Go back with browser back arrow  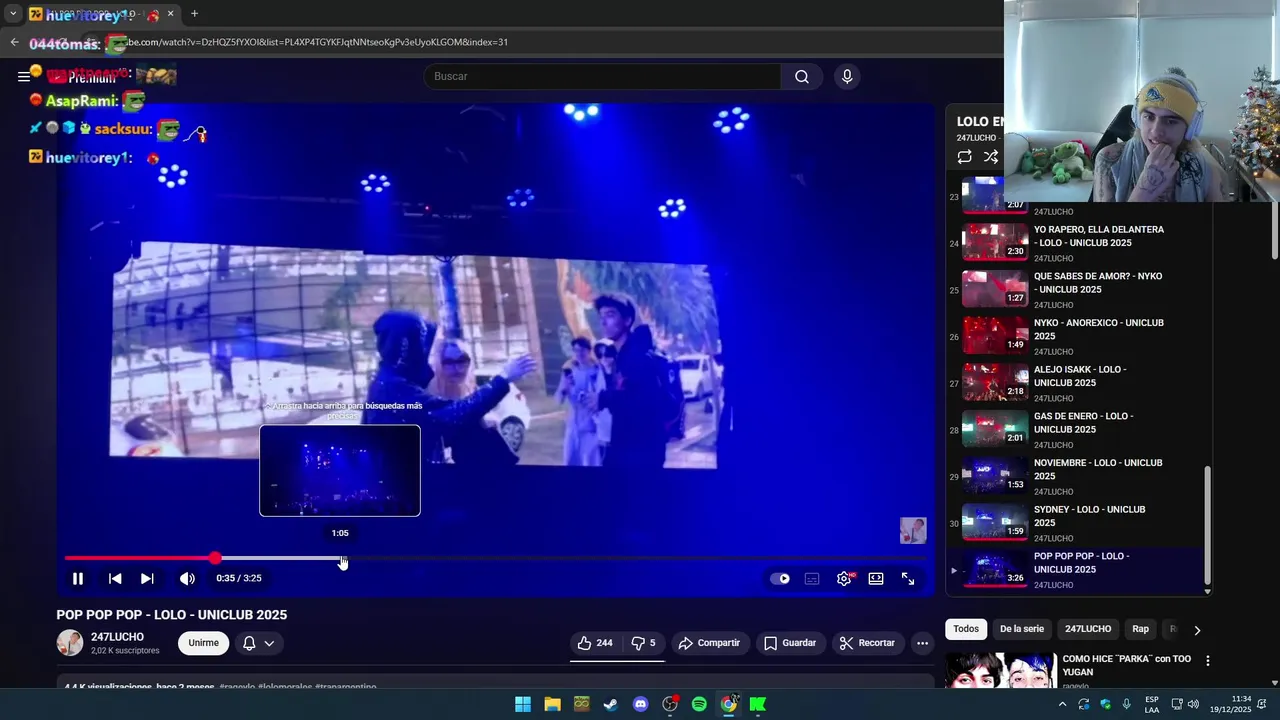click(x=14, y=42)
